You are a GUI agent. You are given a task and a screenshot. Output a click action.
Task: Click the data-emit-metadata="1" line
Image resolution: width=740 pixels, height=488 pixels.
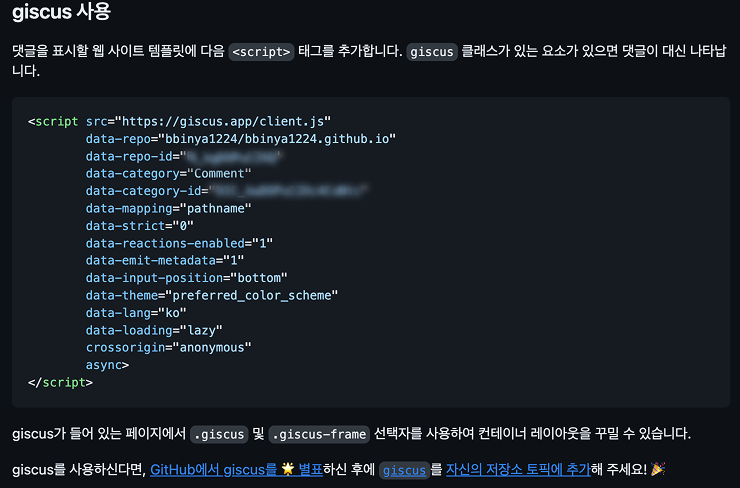point(165,261)
